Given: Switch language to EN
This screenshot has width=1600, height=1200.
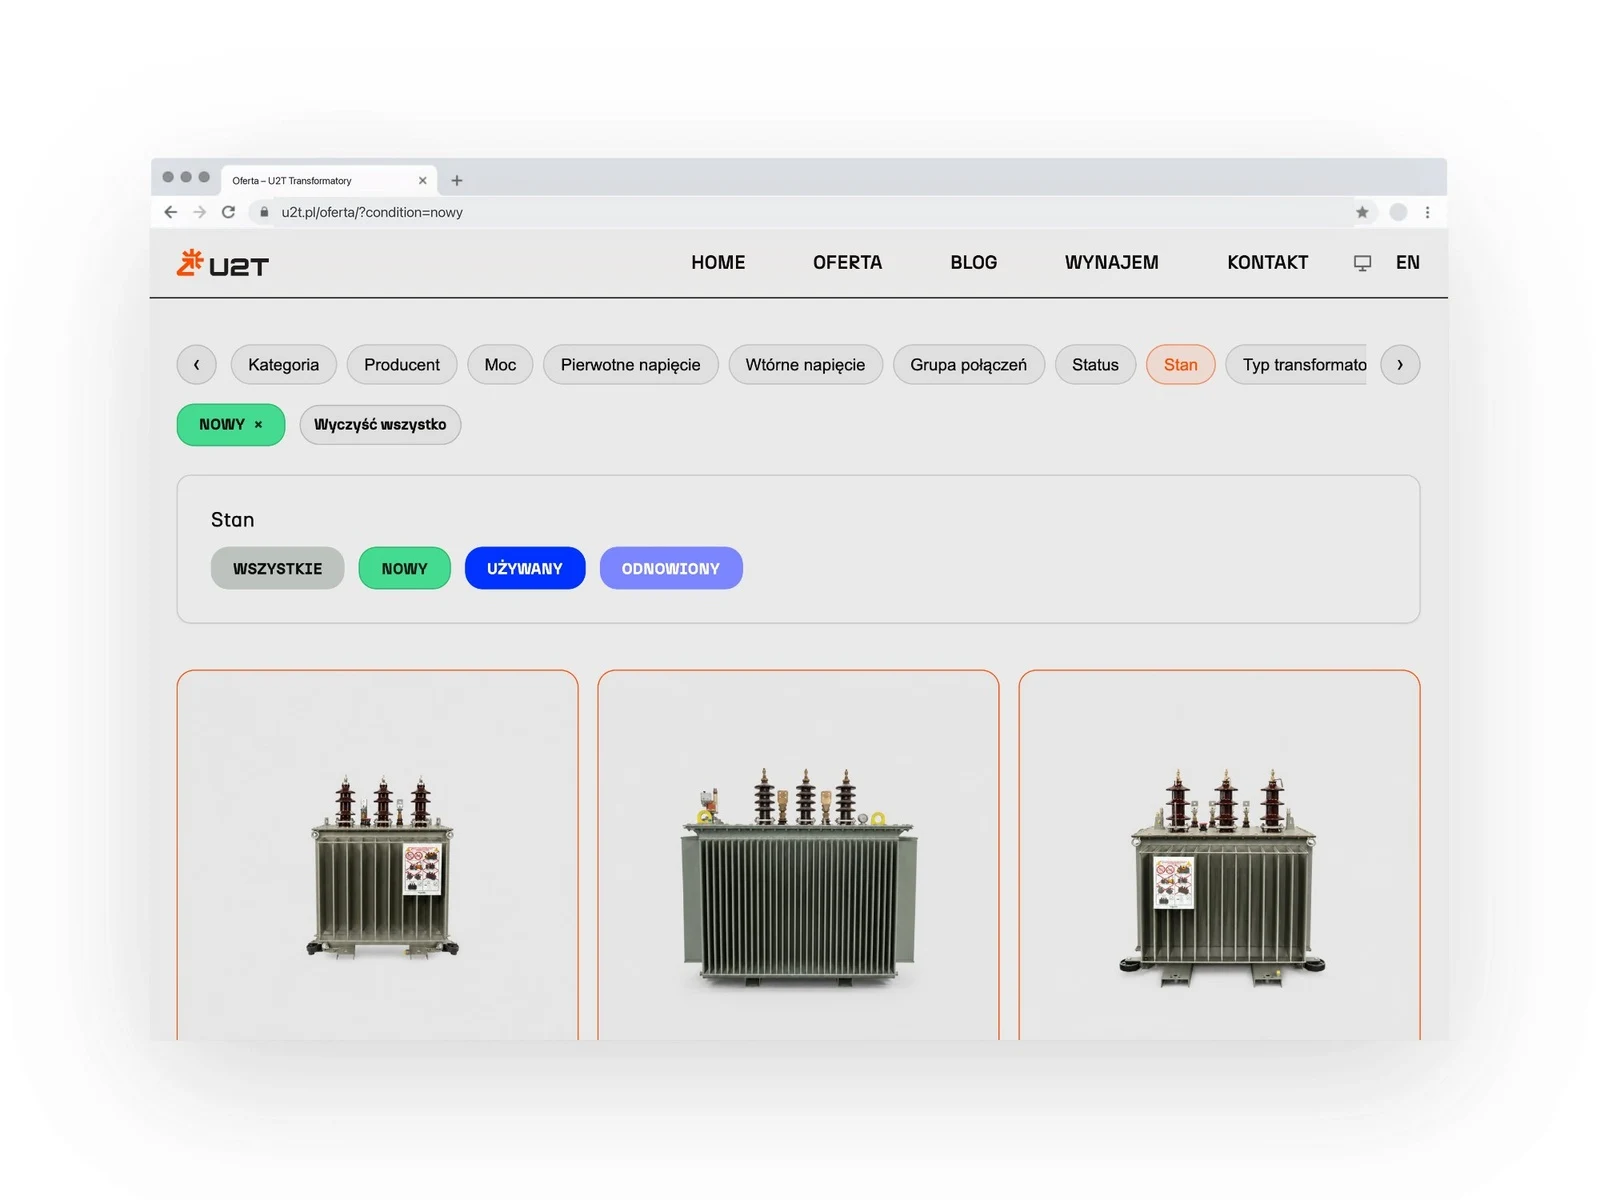Looking at the screenshot, I should [1408, 263].
